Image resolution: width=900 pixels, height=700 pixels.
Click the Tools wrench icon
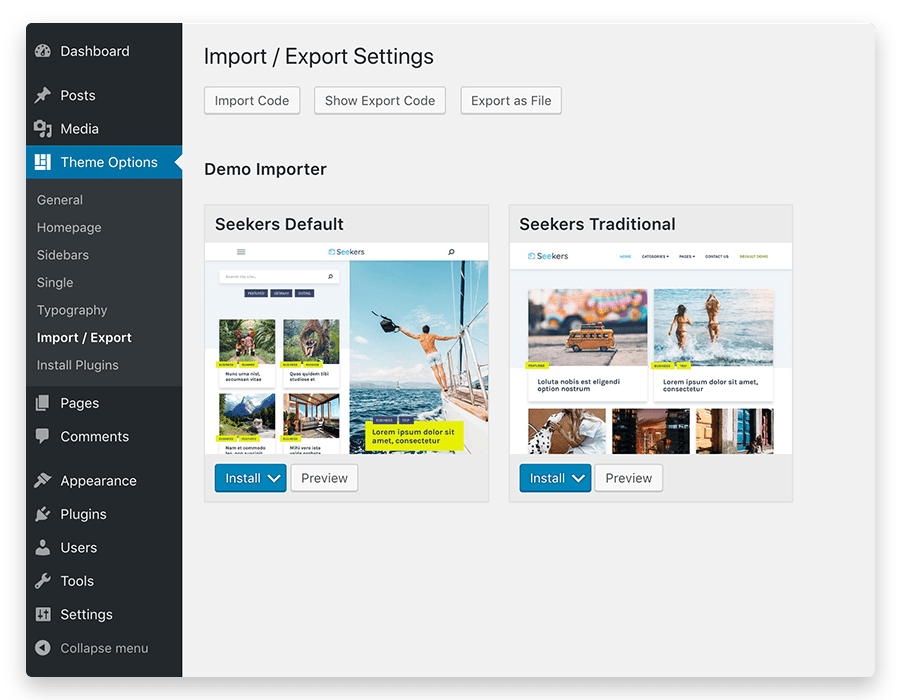tap(42, 581)
